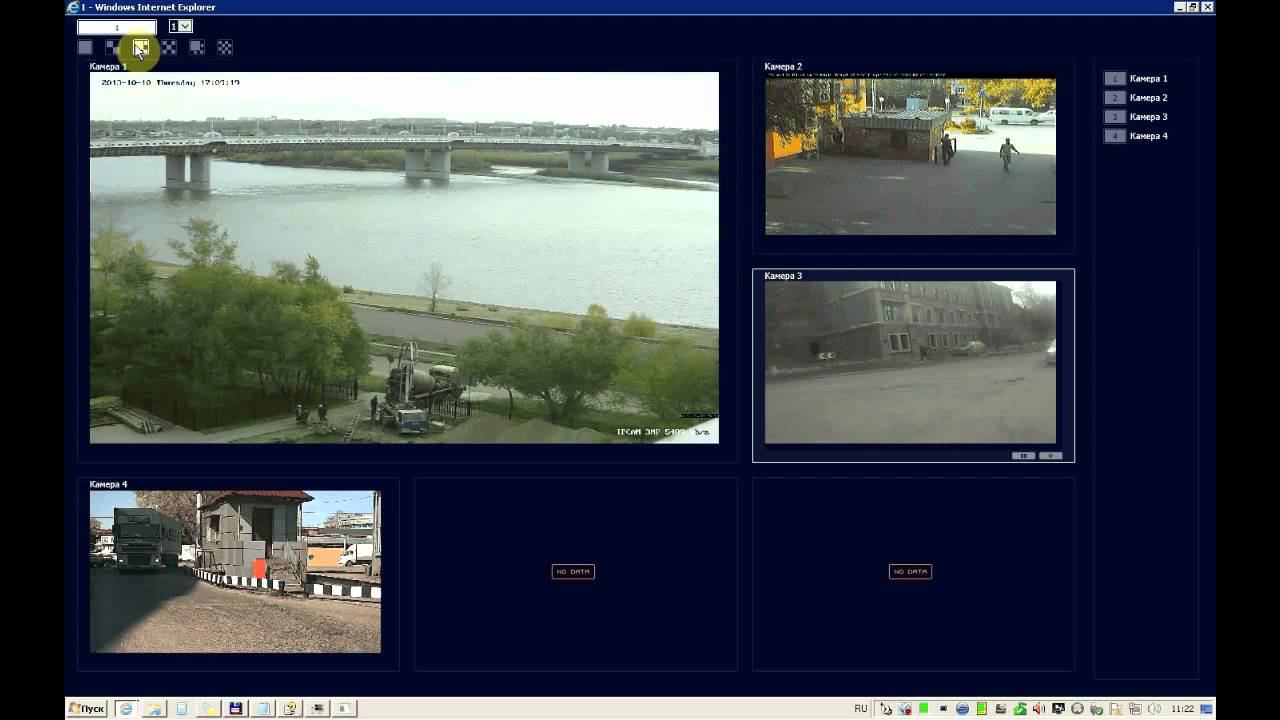The image size is (1280, 720).
Task: Choose Камера 4 from the camera list
Action: [1147, 136]
